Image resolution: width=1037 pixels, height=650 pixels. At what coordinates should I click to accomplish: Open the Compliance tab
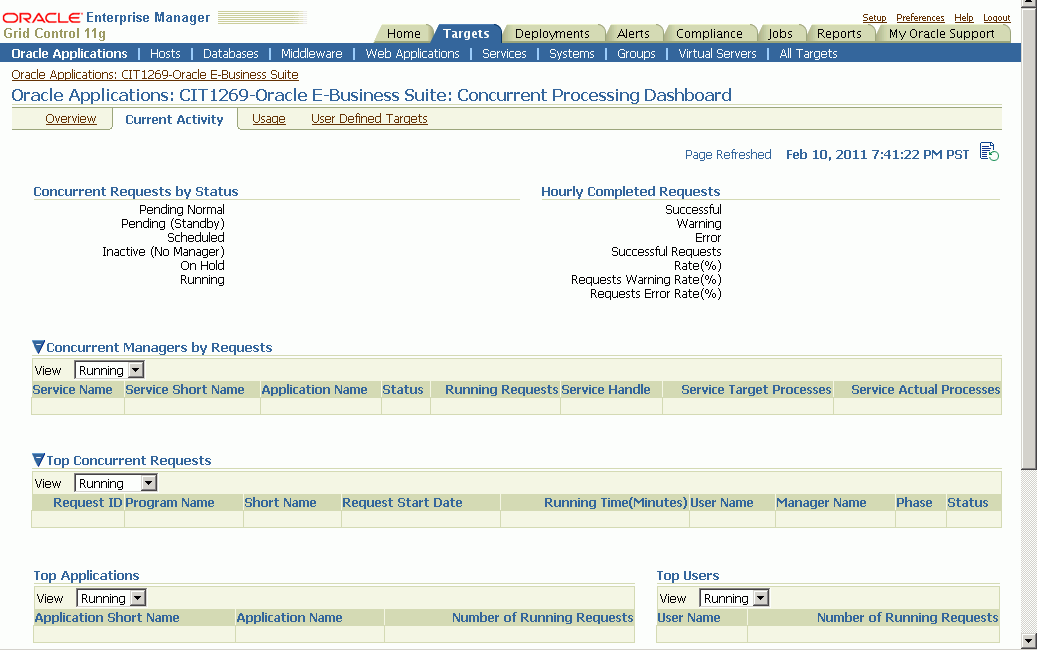tap(709, 34)
